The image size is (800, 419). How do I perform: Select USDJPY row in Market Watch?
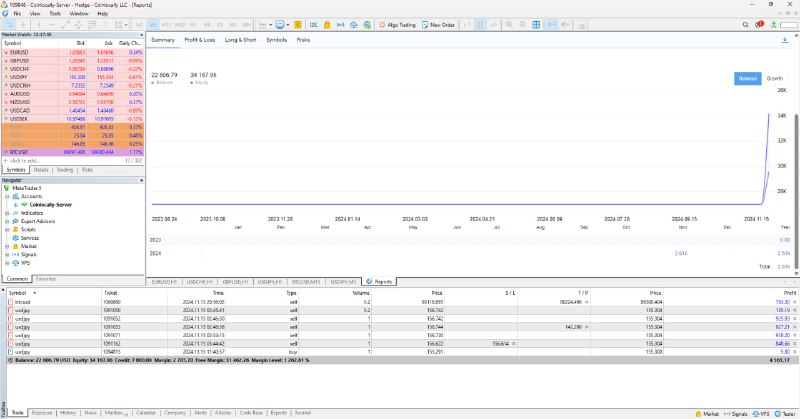pos(72,77)
